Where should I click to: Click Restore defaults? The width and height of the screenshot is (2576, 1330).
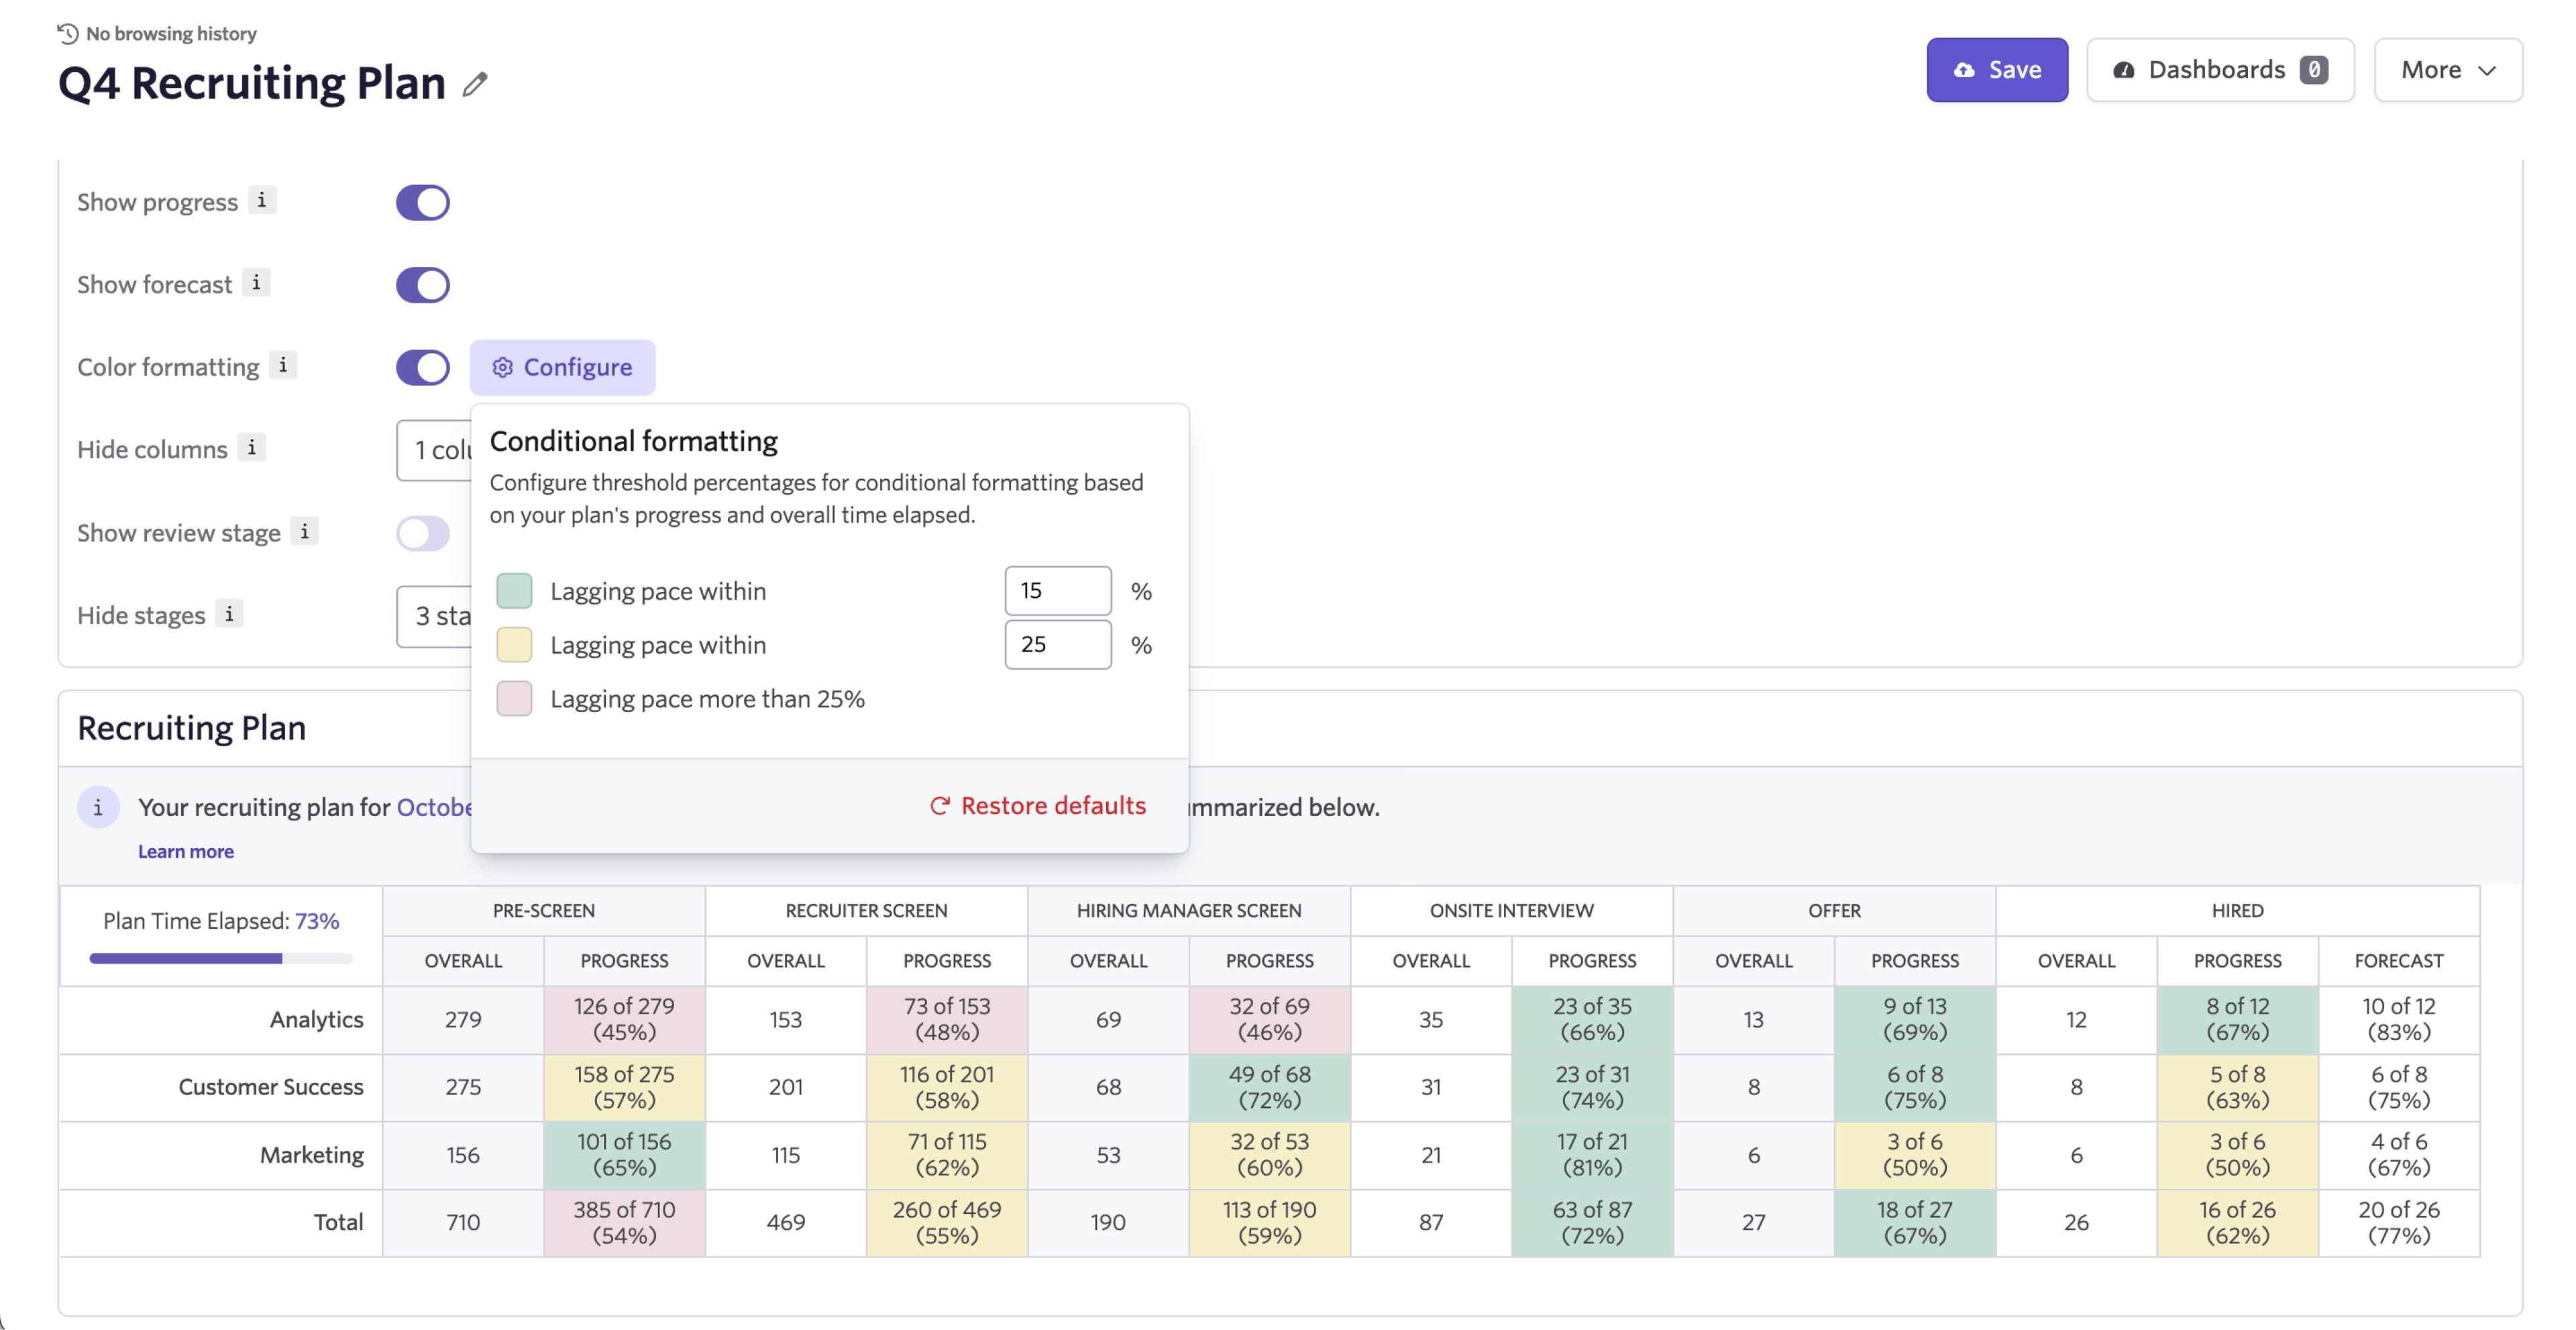coord(1038,805)
